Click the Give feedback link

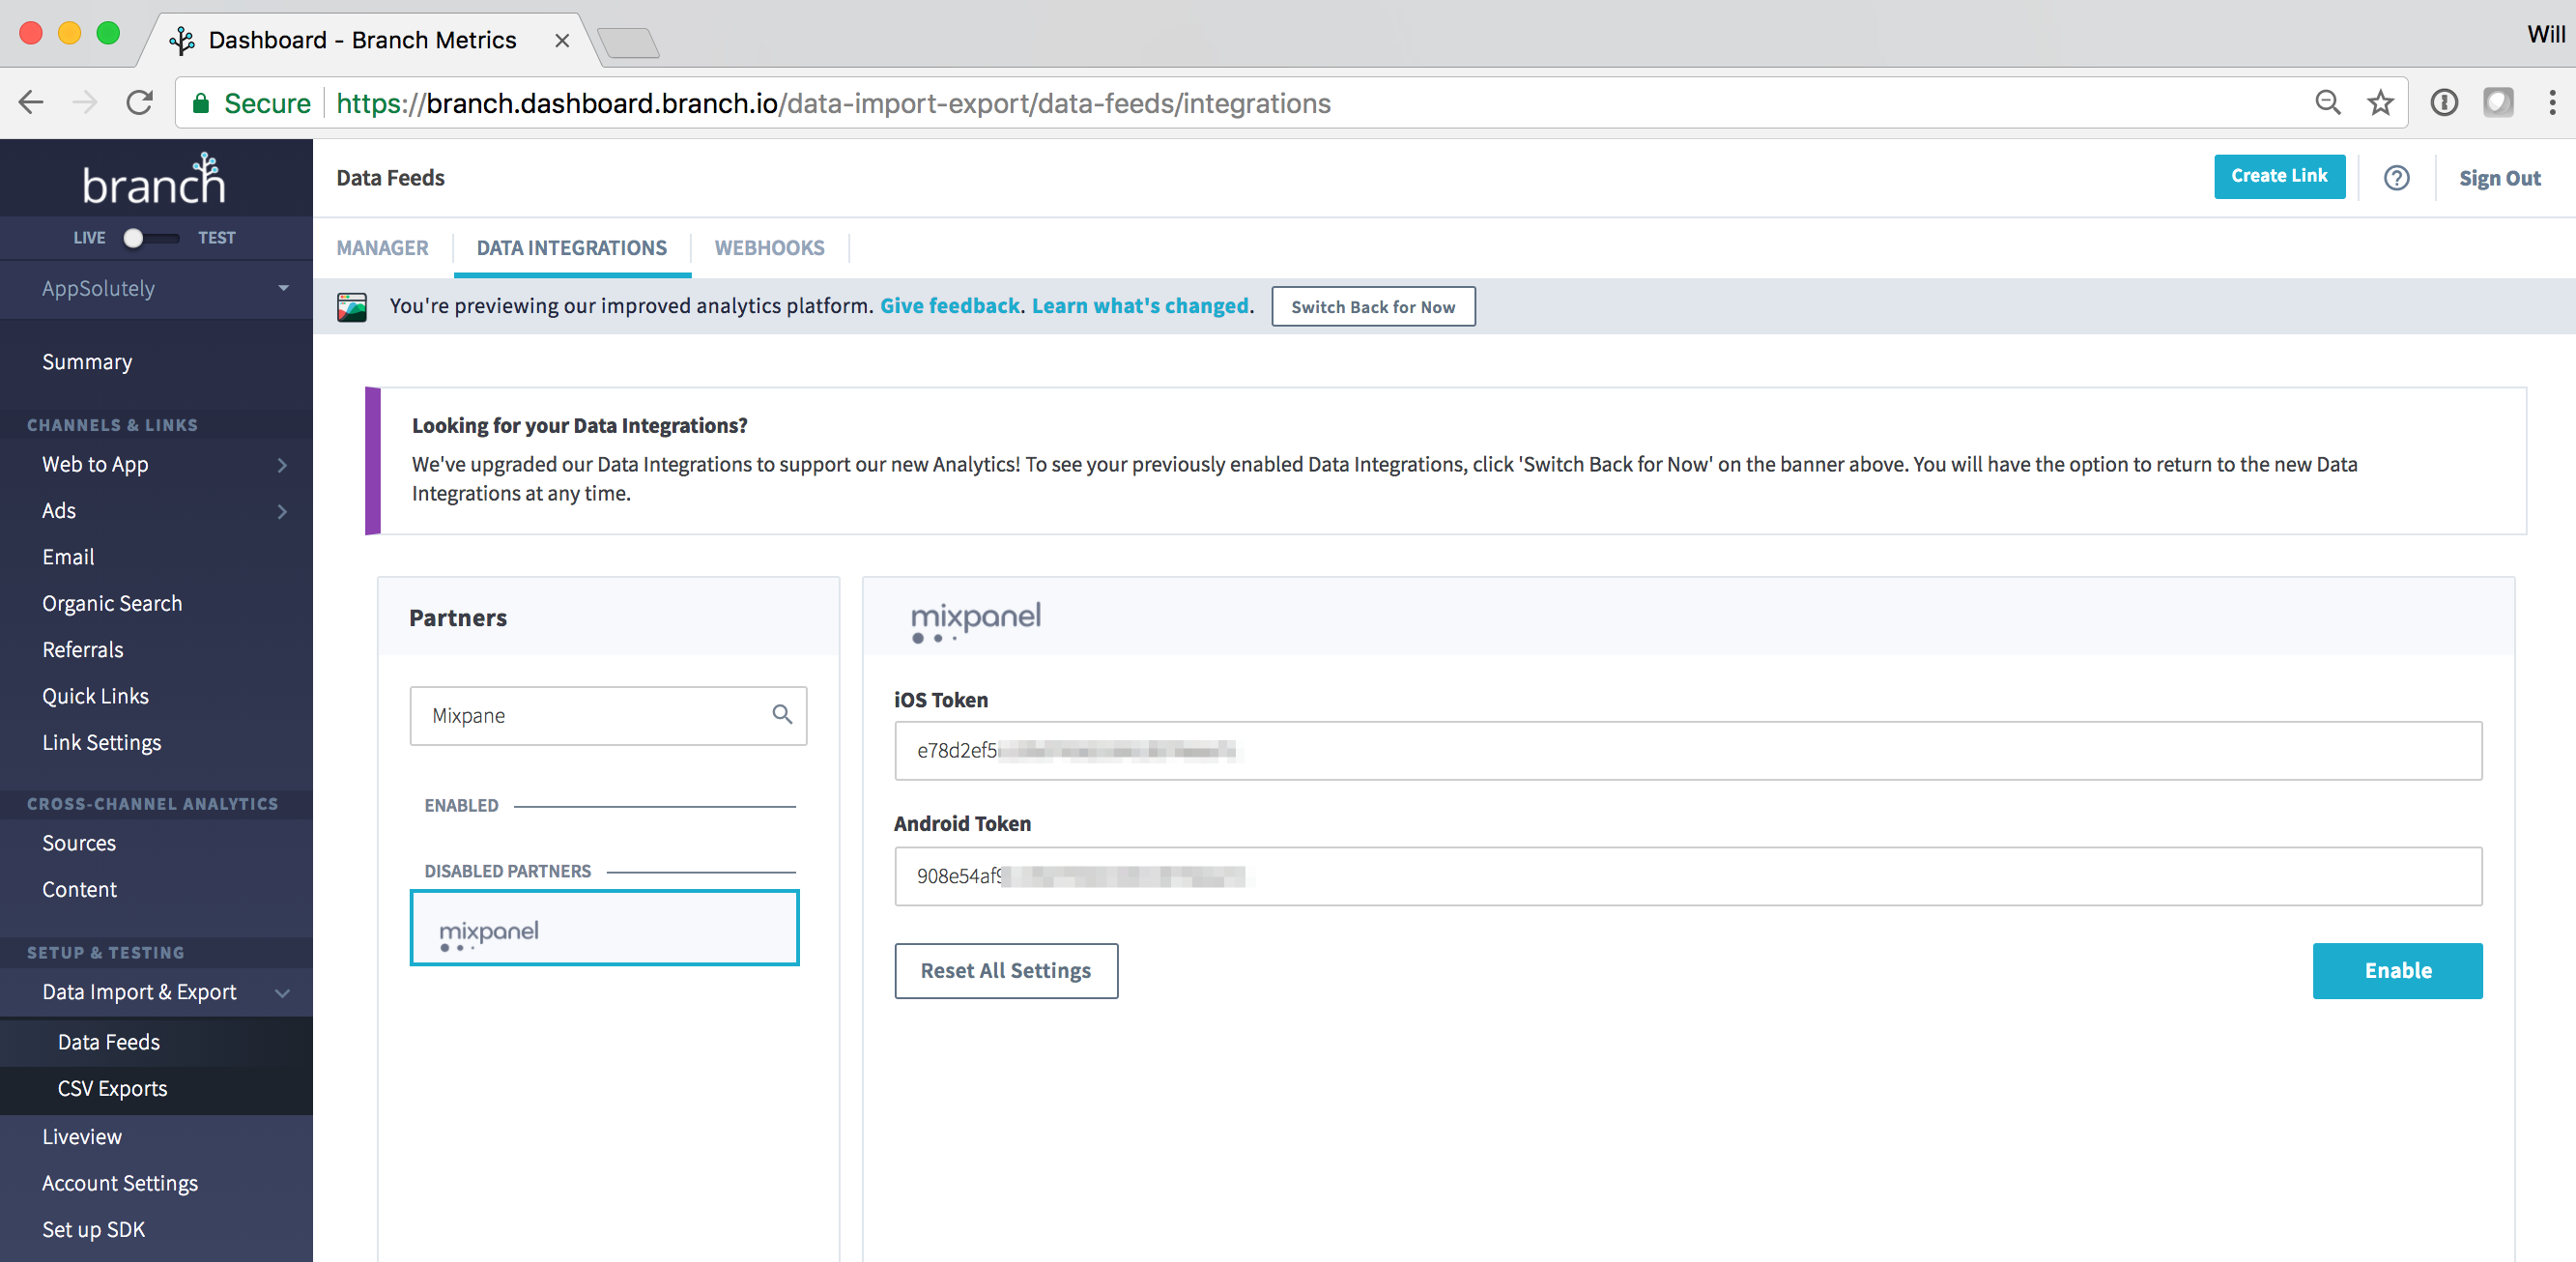[949, 306]
